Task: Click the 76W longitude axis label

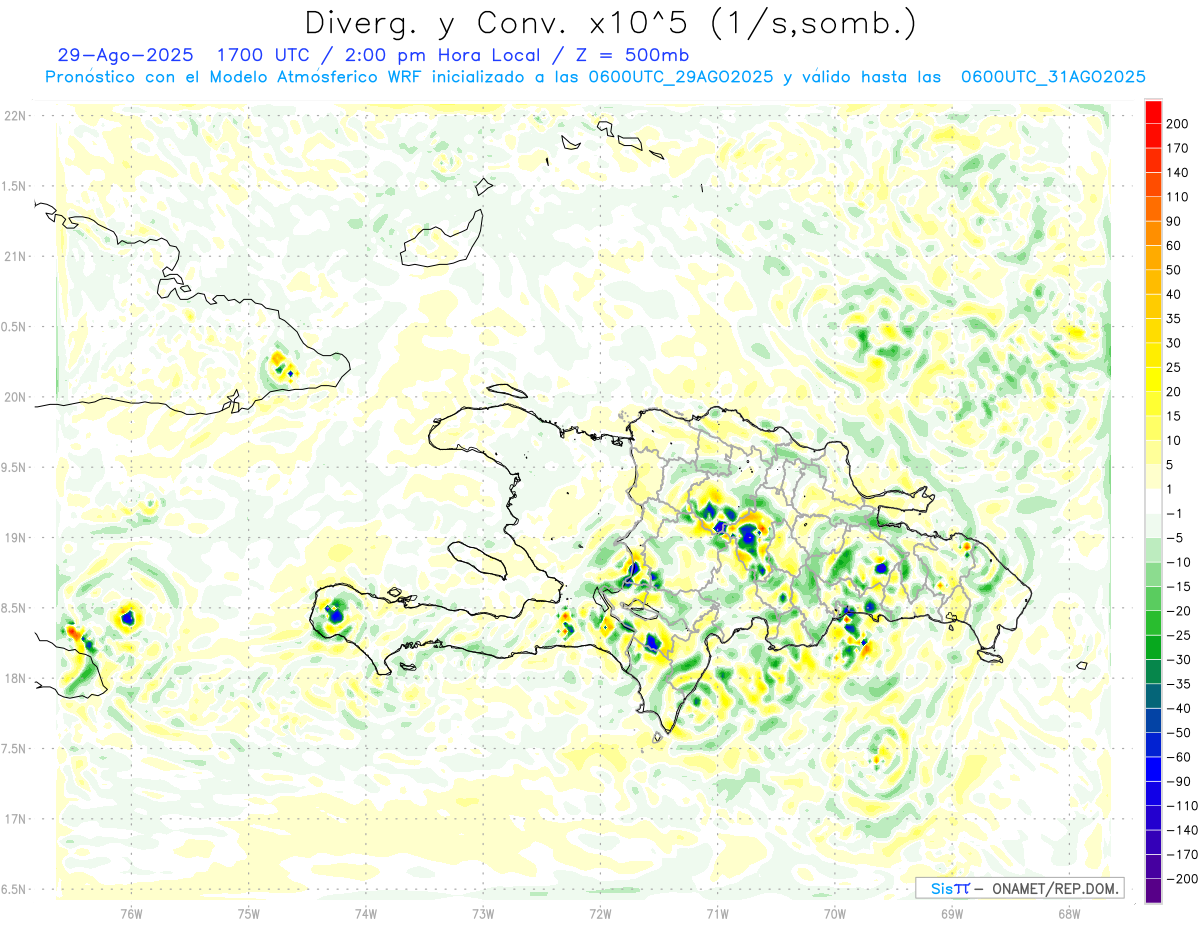Action: click(x=131, y=912)
